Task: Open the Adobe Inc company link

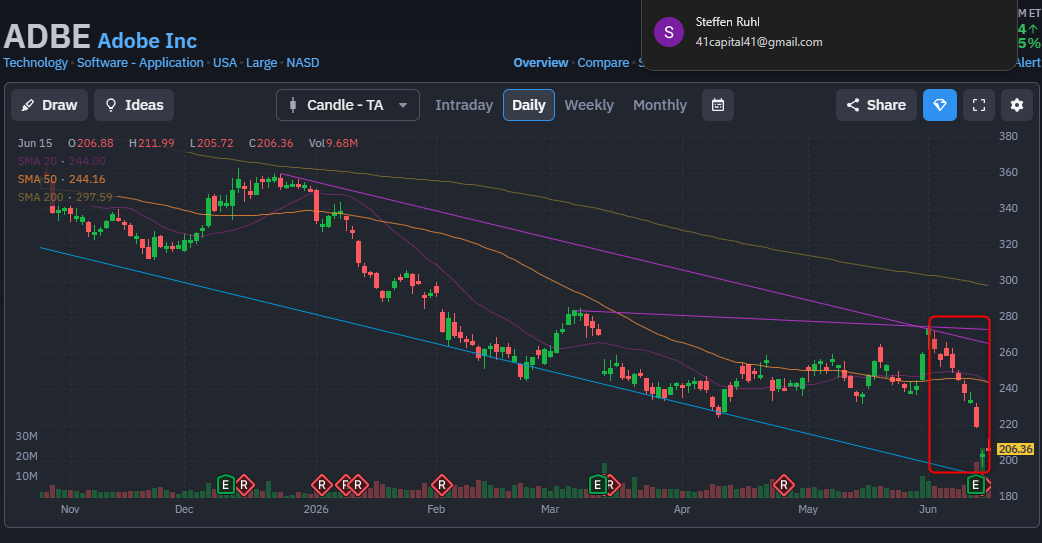Action: pyautogui.click(x=147, y=41)
